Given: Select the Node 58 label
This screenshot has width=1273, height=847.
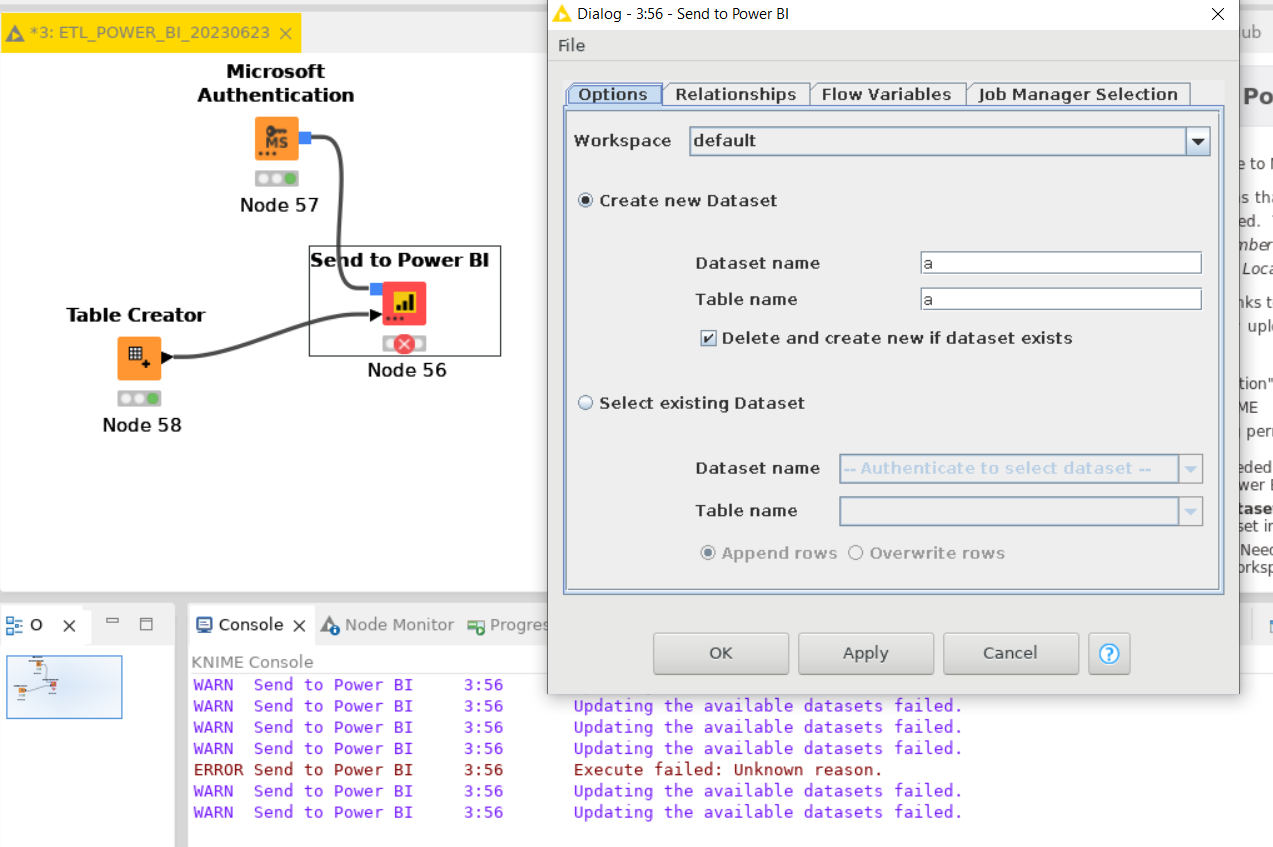Looking at the screenshot, I should (142, 425).
